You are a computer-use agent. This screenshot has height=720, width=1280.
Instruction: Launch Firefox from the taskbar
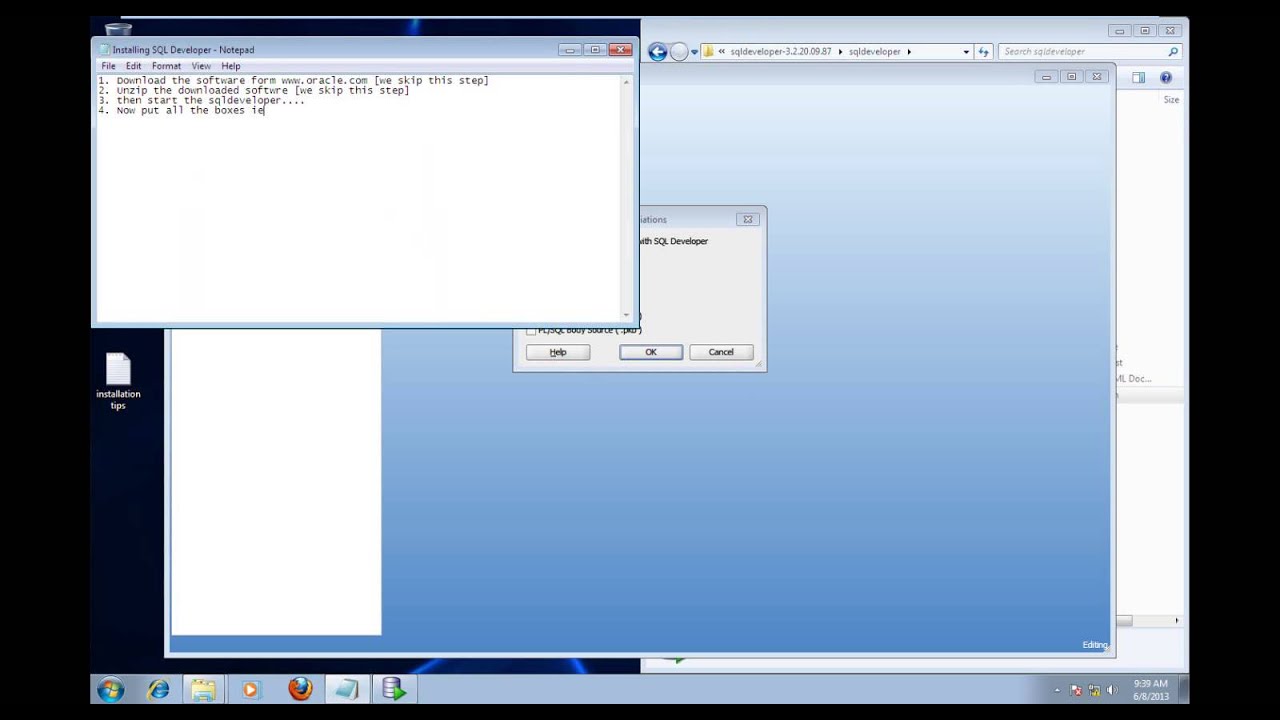(300, 689)
